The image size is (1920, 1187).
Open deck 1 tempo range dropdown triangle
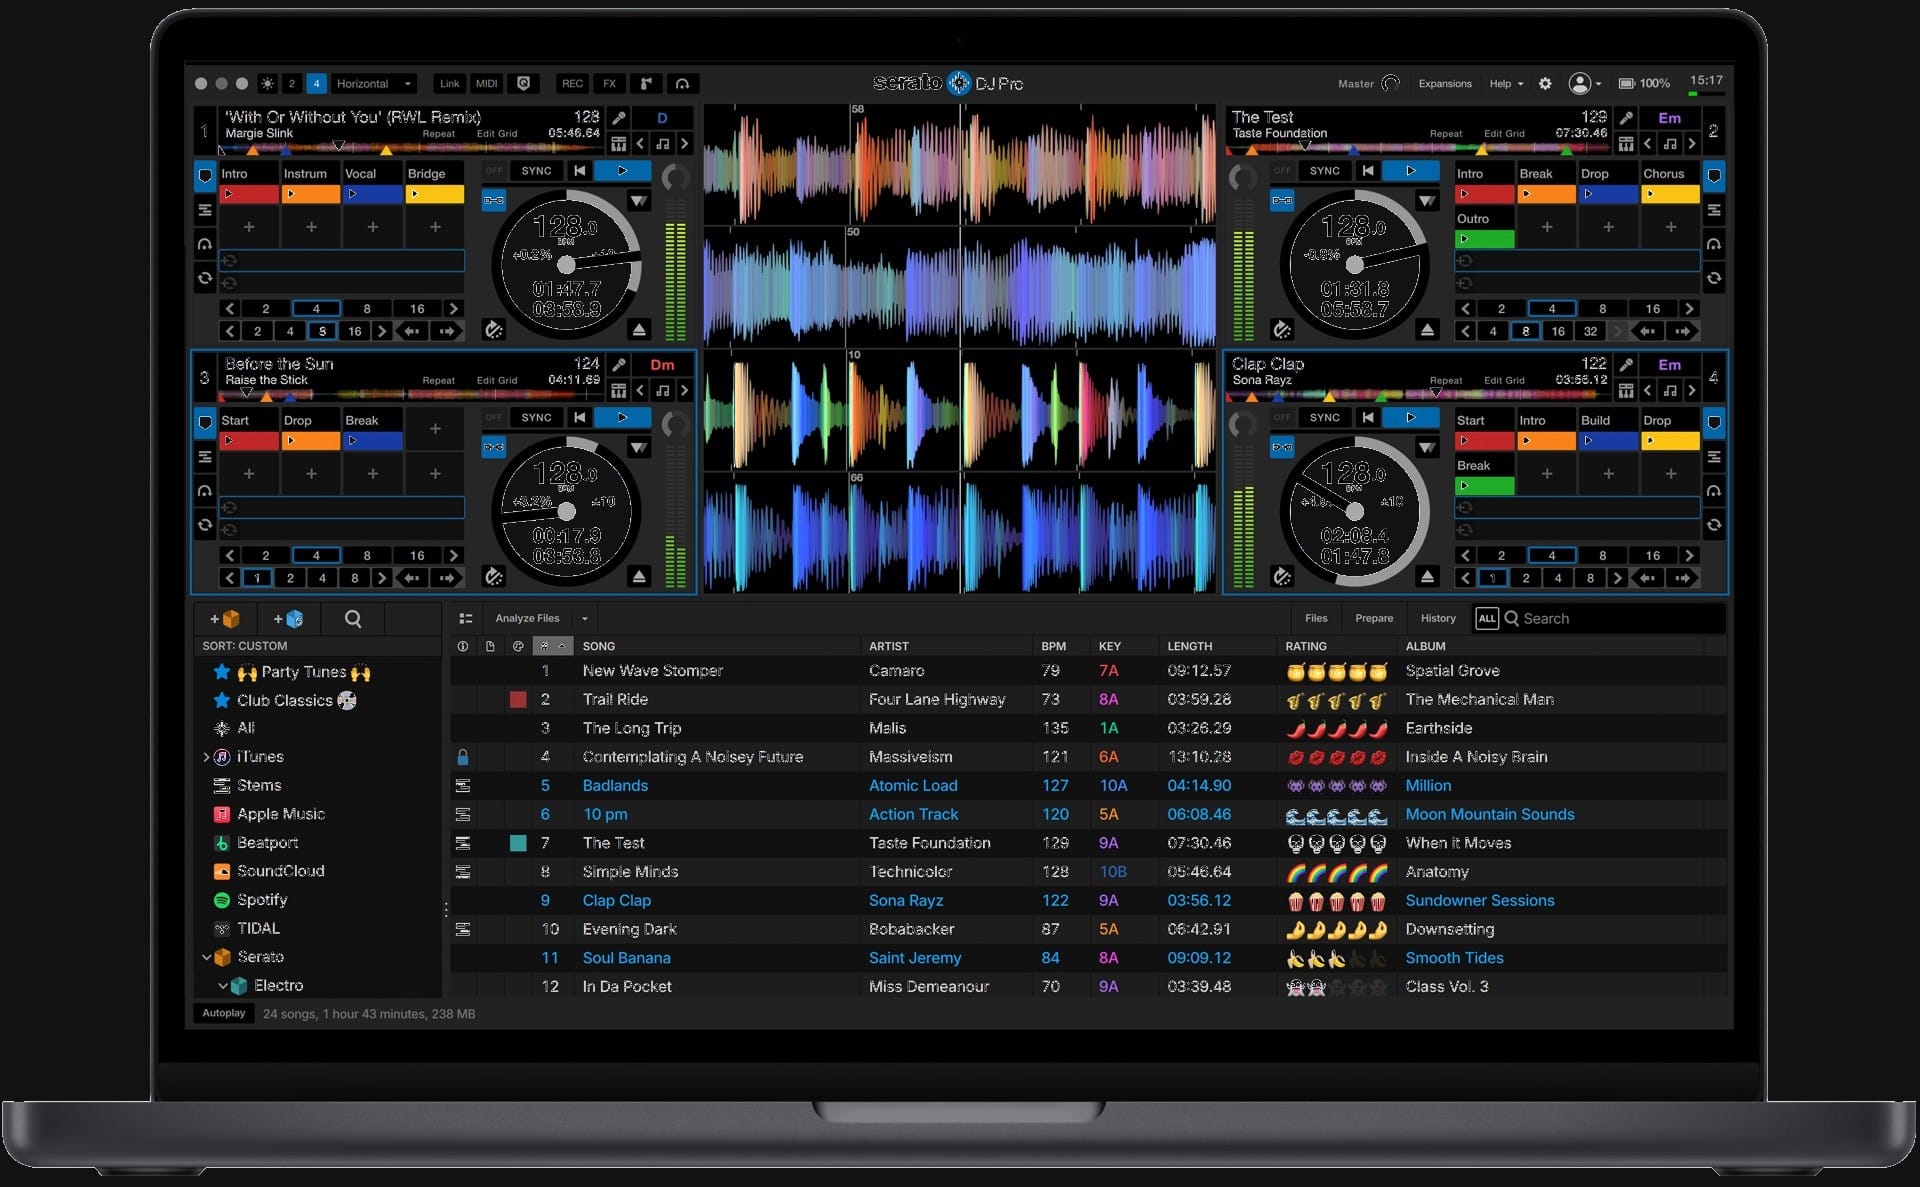click(638, 202)
